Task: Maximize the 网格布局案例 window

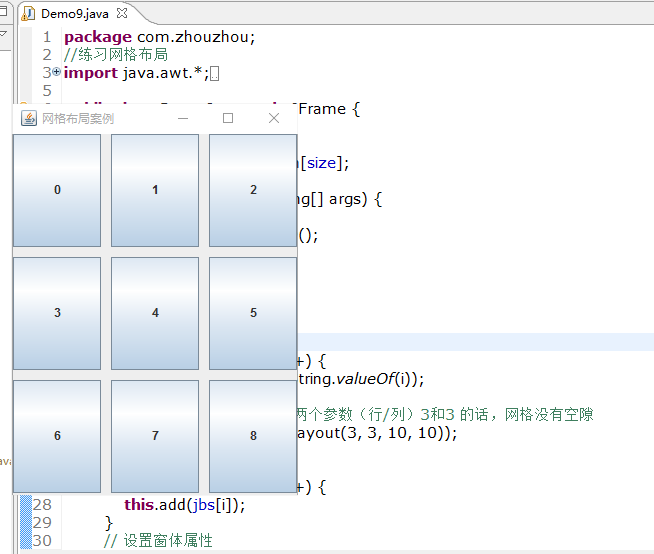Action: 228,118
